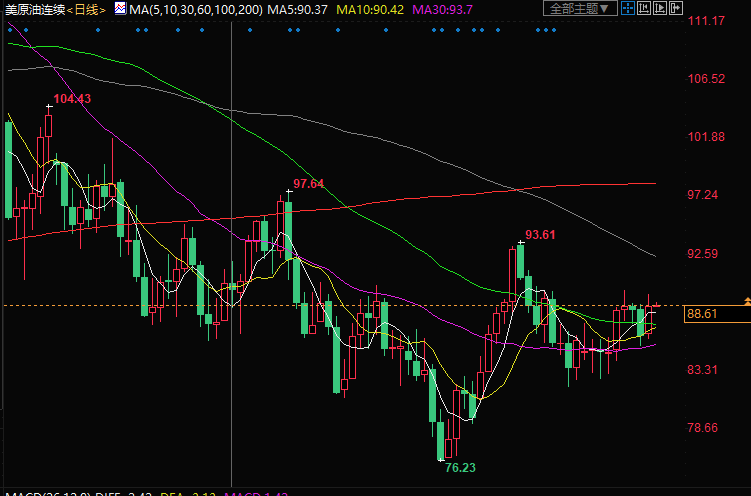751x496 pixels.
Task: Click the first blue event dot at top-left
Action: [x=9, y=28]
